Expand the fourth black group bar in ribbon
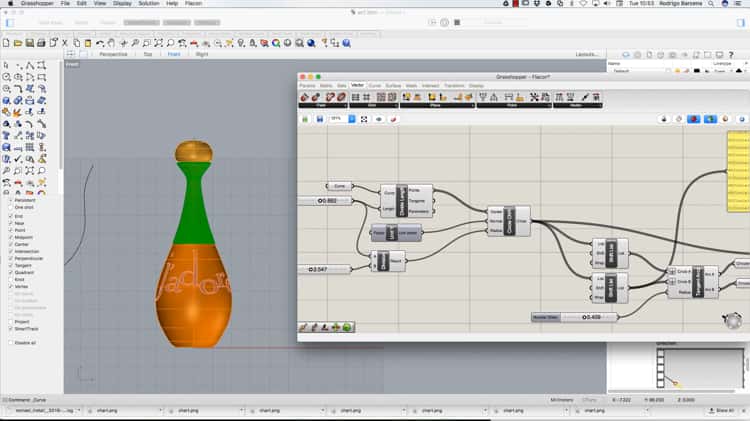This screenshot has width=750, height=421. pos(513,105)
